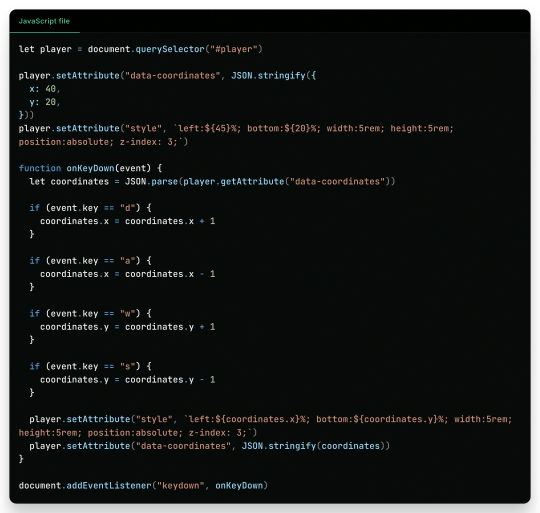Click the 'document.addEventListener("keydown"' line
The width and height of the screenshot is (540, 513).
(143, 485)
